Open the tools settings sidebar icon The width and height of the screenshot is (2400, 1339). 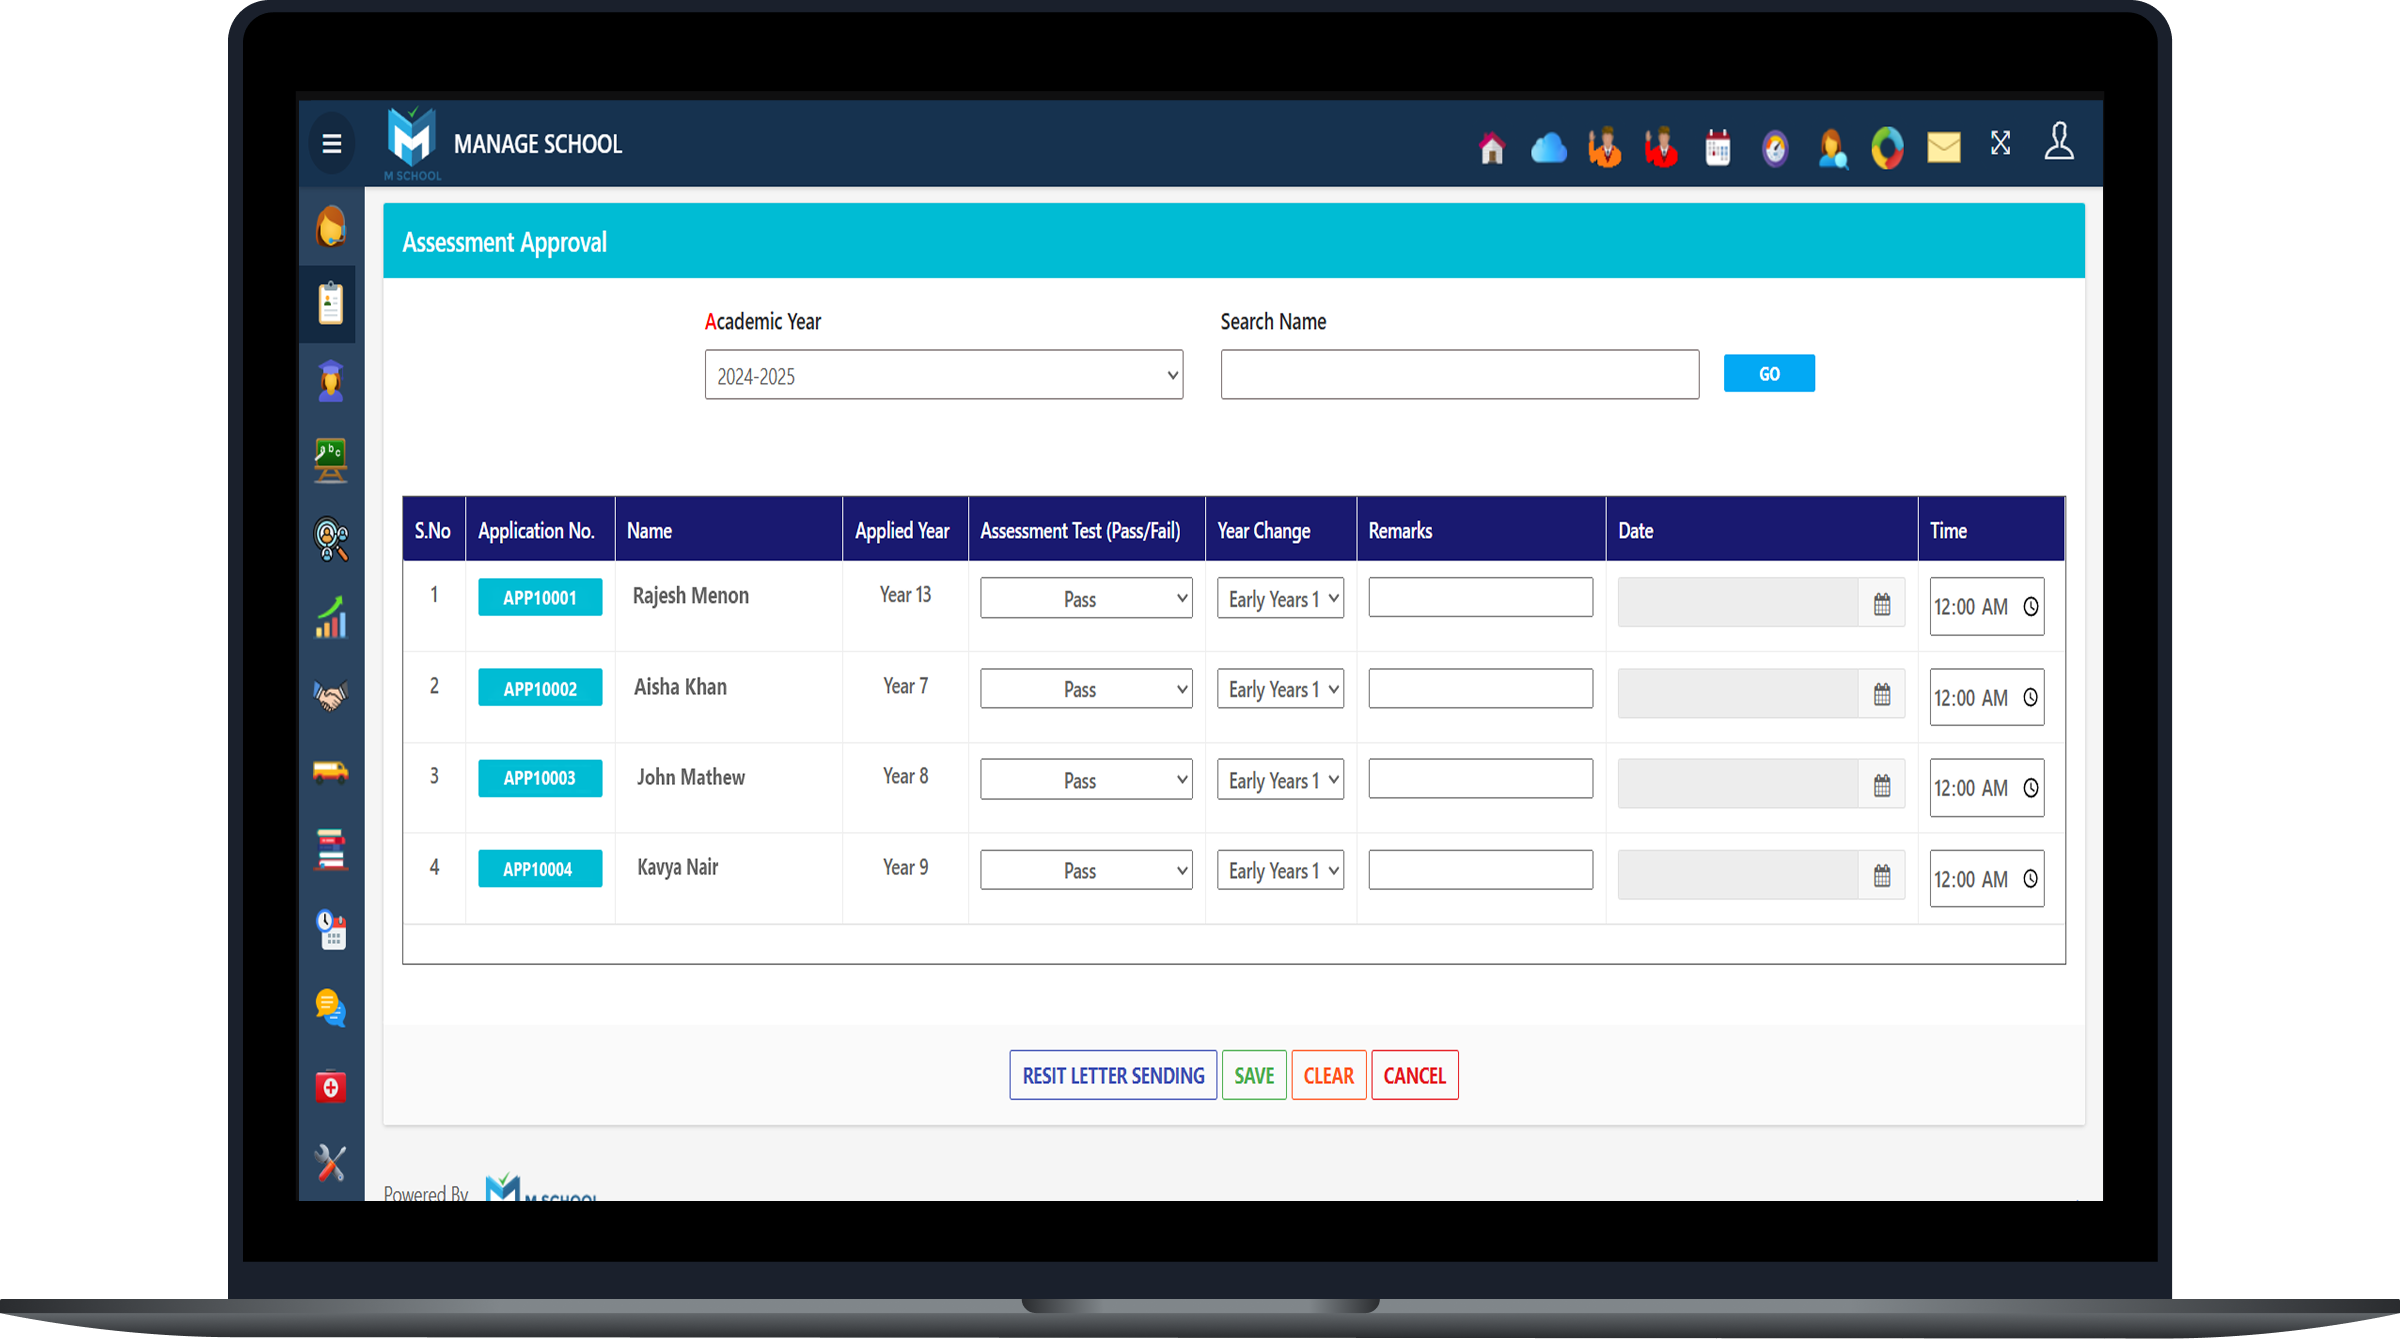[x=331, y=1163]
